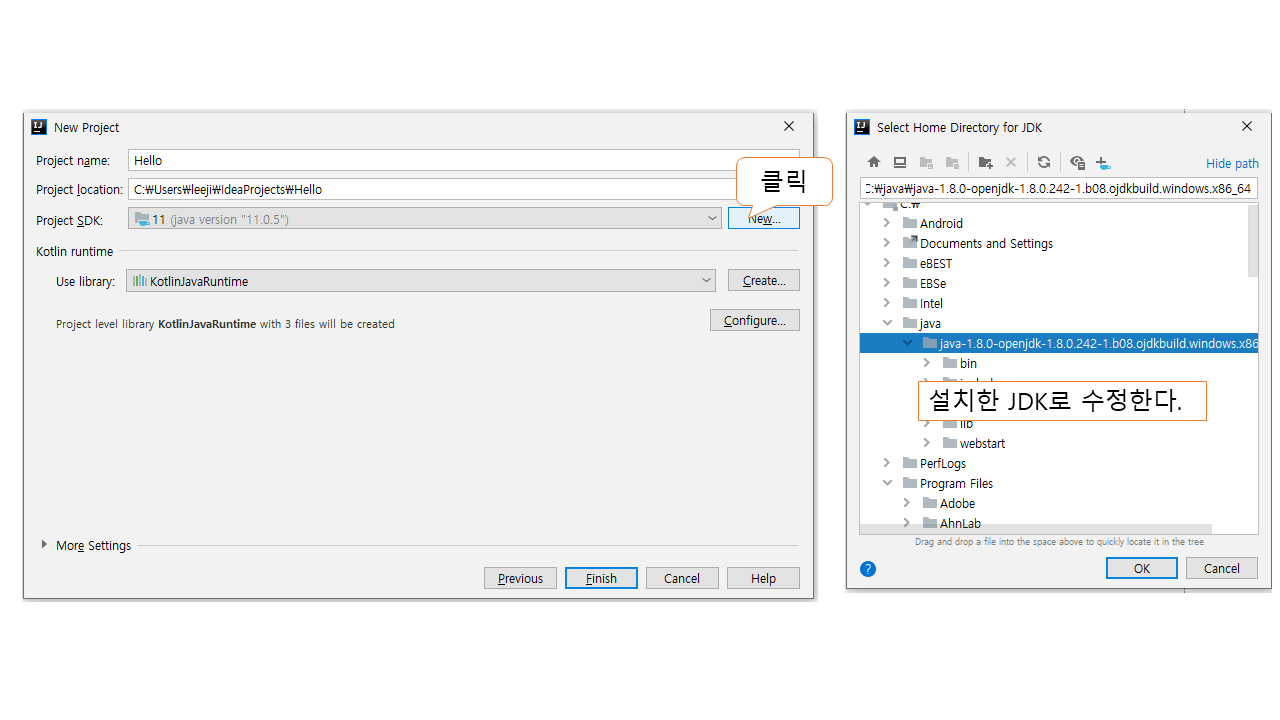Screen dimensions: 1280x720
Task: Select the webstart folder
Action: (x=981, y=443)
